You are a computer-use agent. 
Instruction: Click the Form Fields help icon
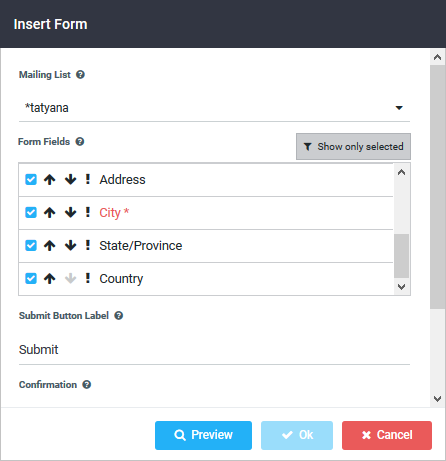80,142
